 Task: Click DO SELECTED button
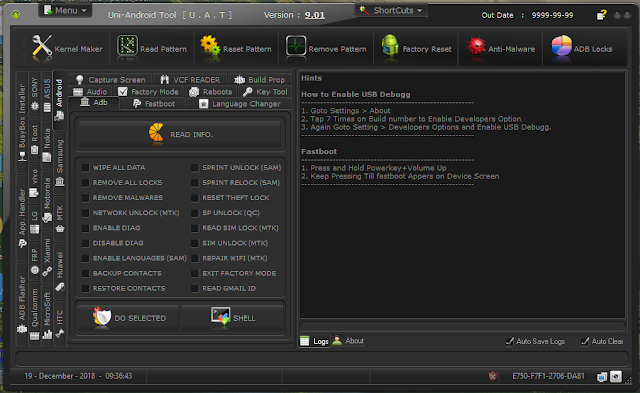pos(128,318)
